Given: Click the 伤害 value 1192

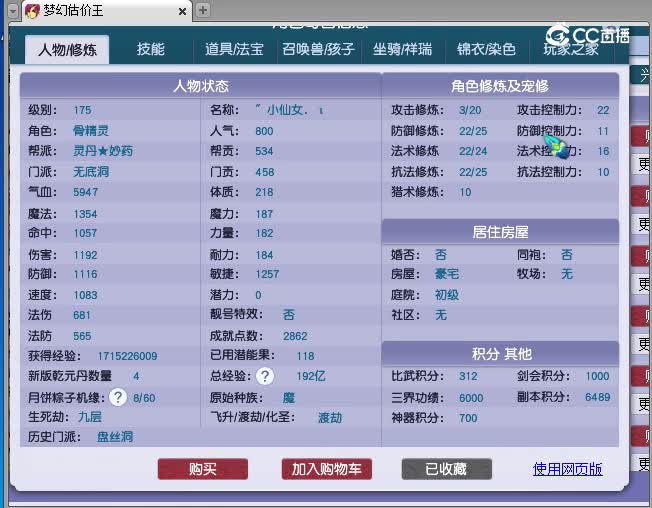Looking at the screenshot, I should pyautogui.click(x=85, y=255).
